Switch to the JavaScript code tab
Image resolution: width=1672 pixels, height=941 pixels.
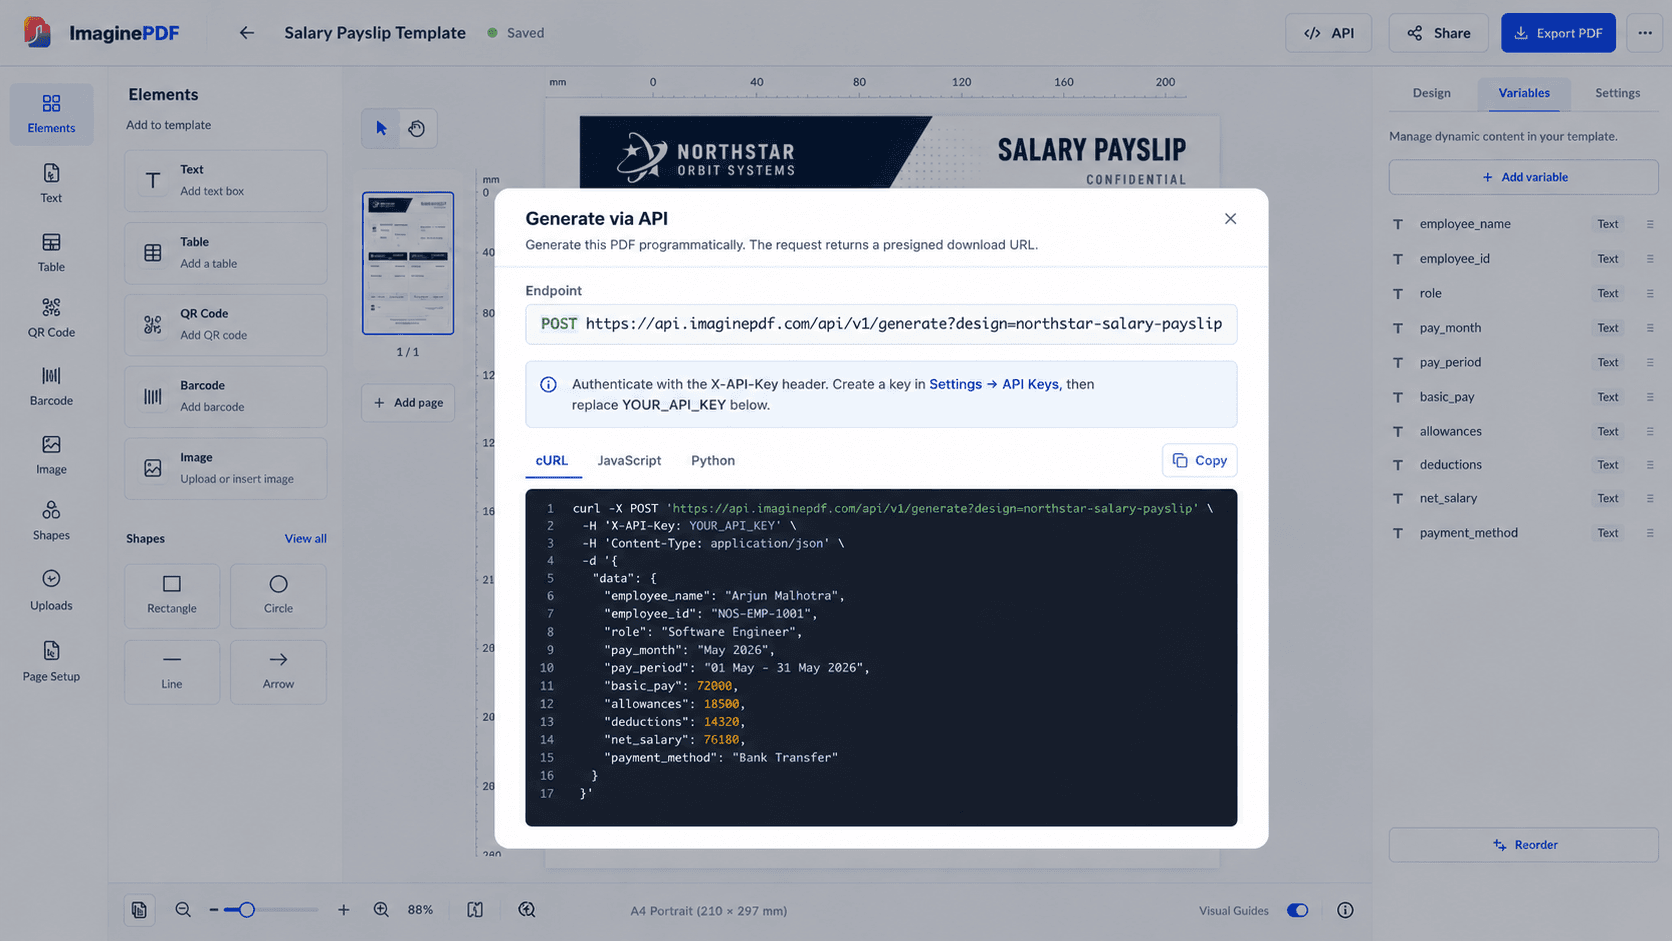pyautogui.click(x=629, y=461)
